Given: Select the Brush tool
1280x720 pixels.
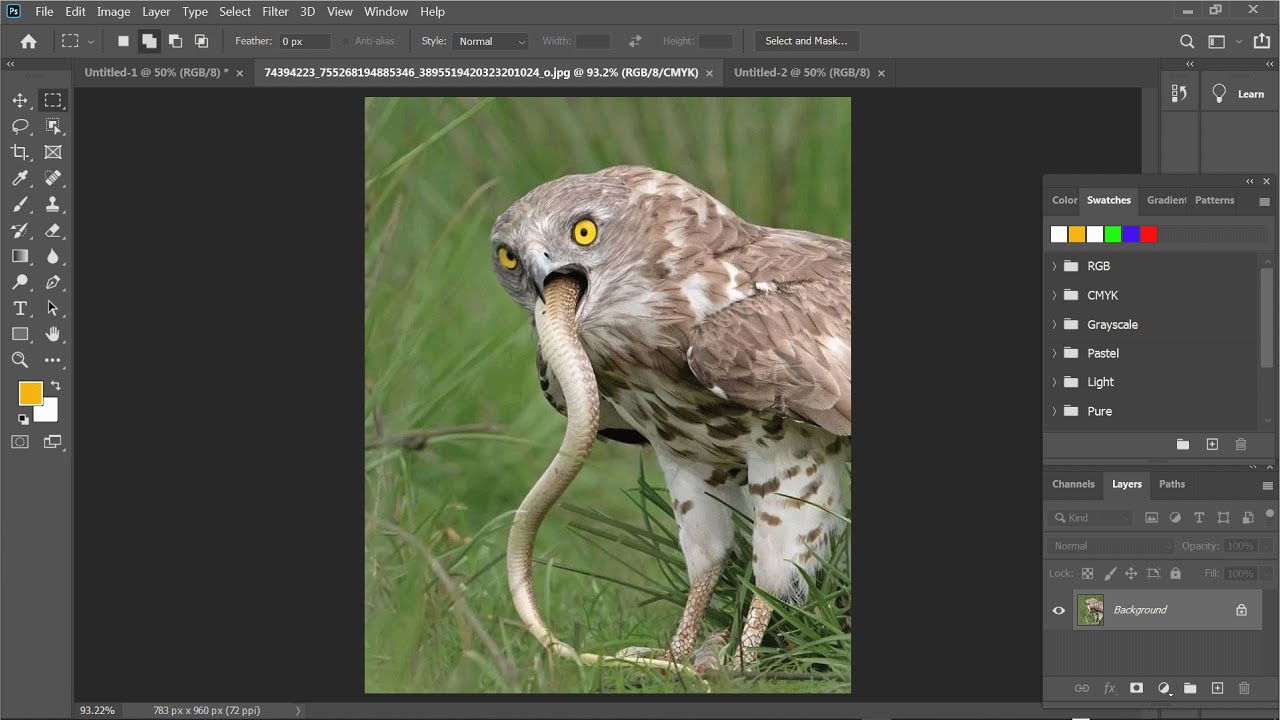Looking at the screenshot, I should coord(20,204).
